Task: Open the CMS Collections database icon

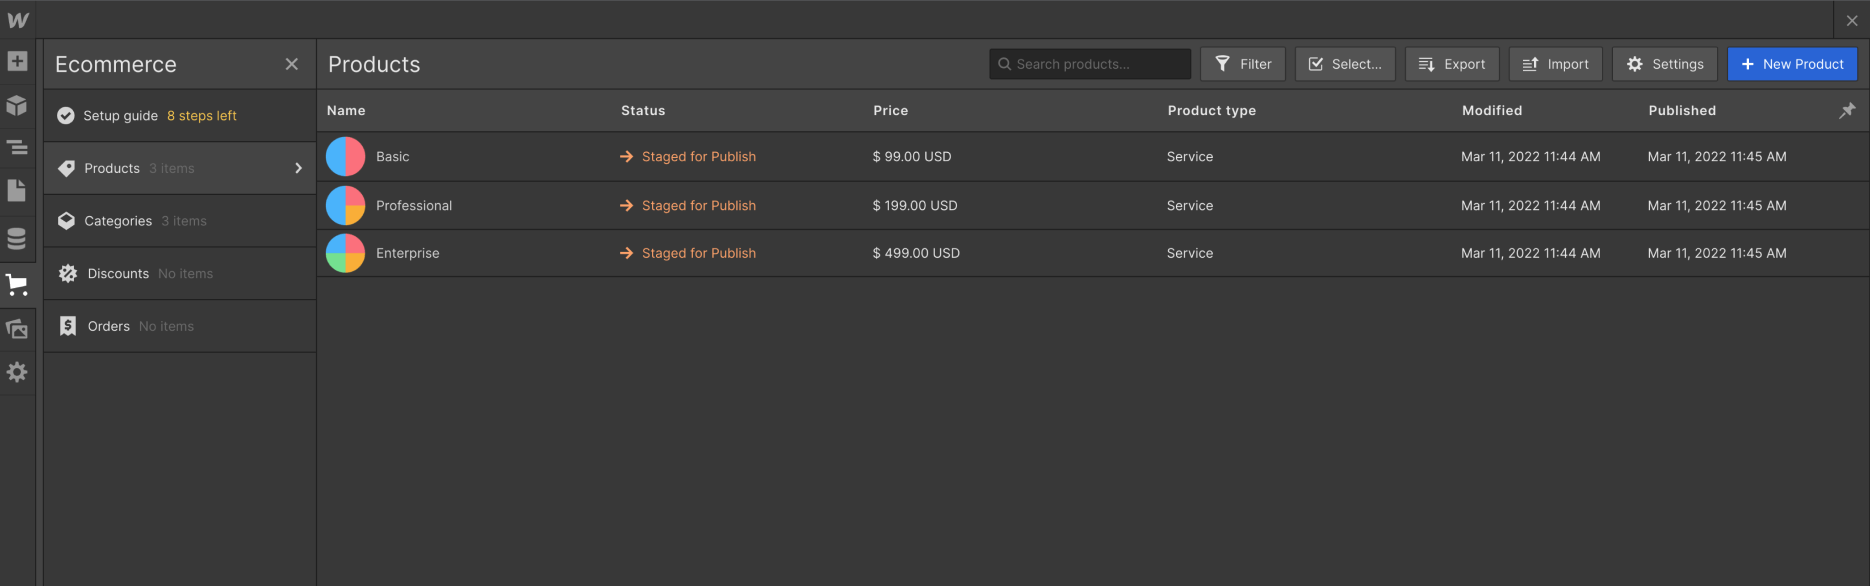Action: point(17,239)
